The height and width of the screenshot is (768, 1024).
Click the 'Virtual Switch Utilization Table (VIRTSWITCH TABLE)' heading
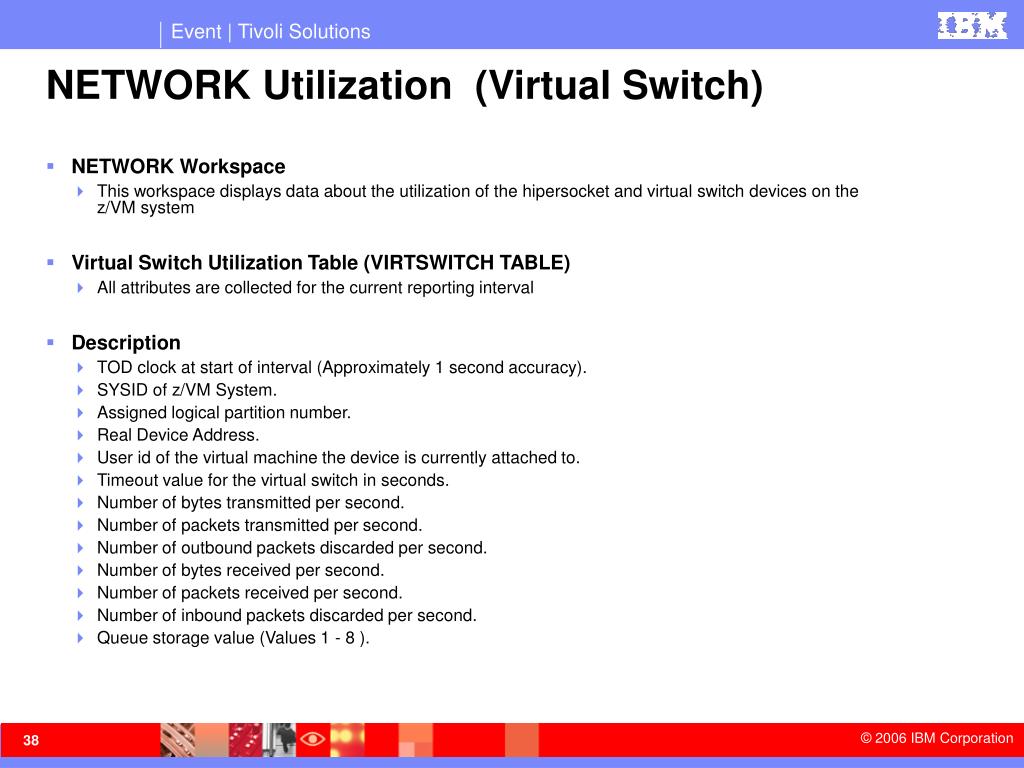click(x=321, y=263)
